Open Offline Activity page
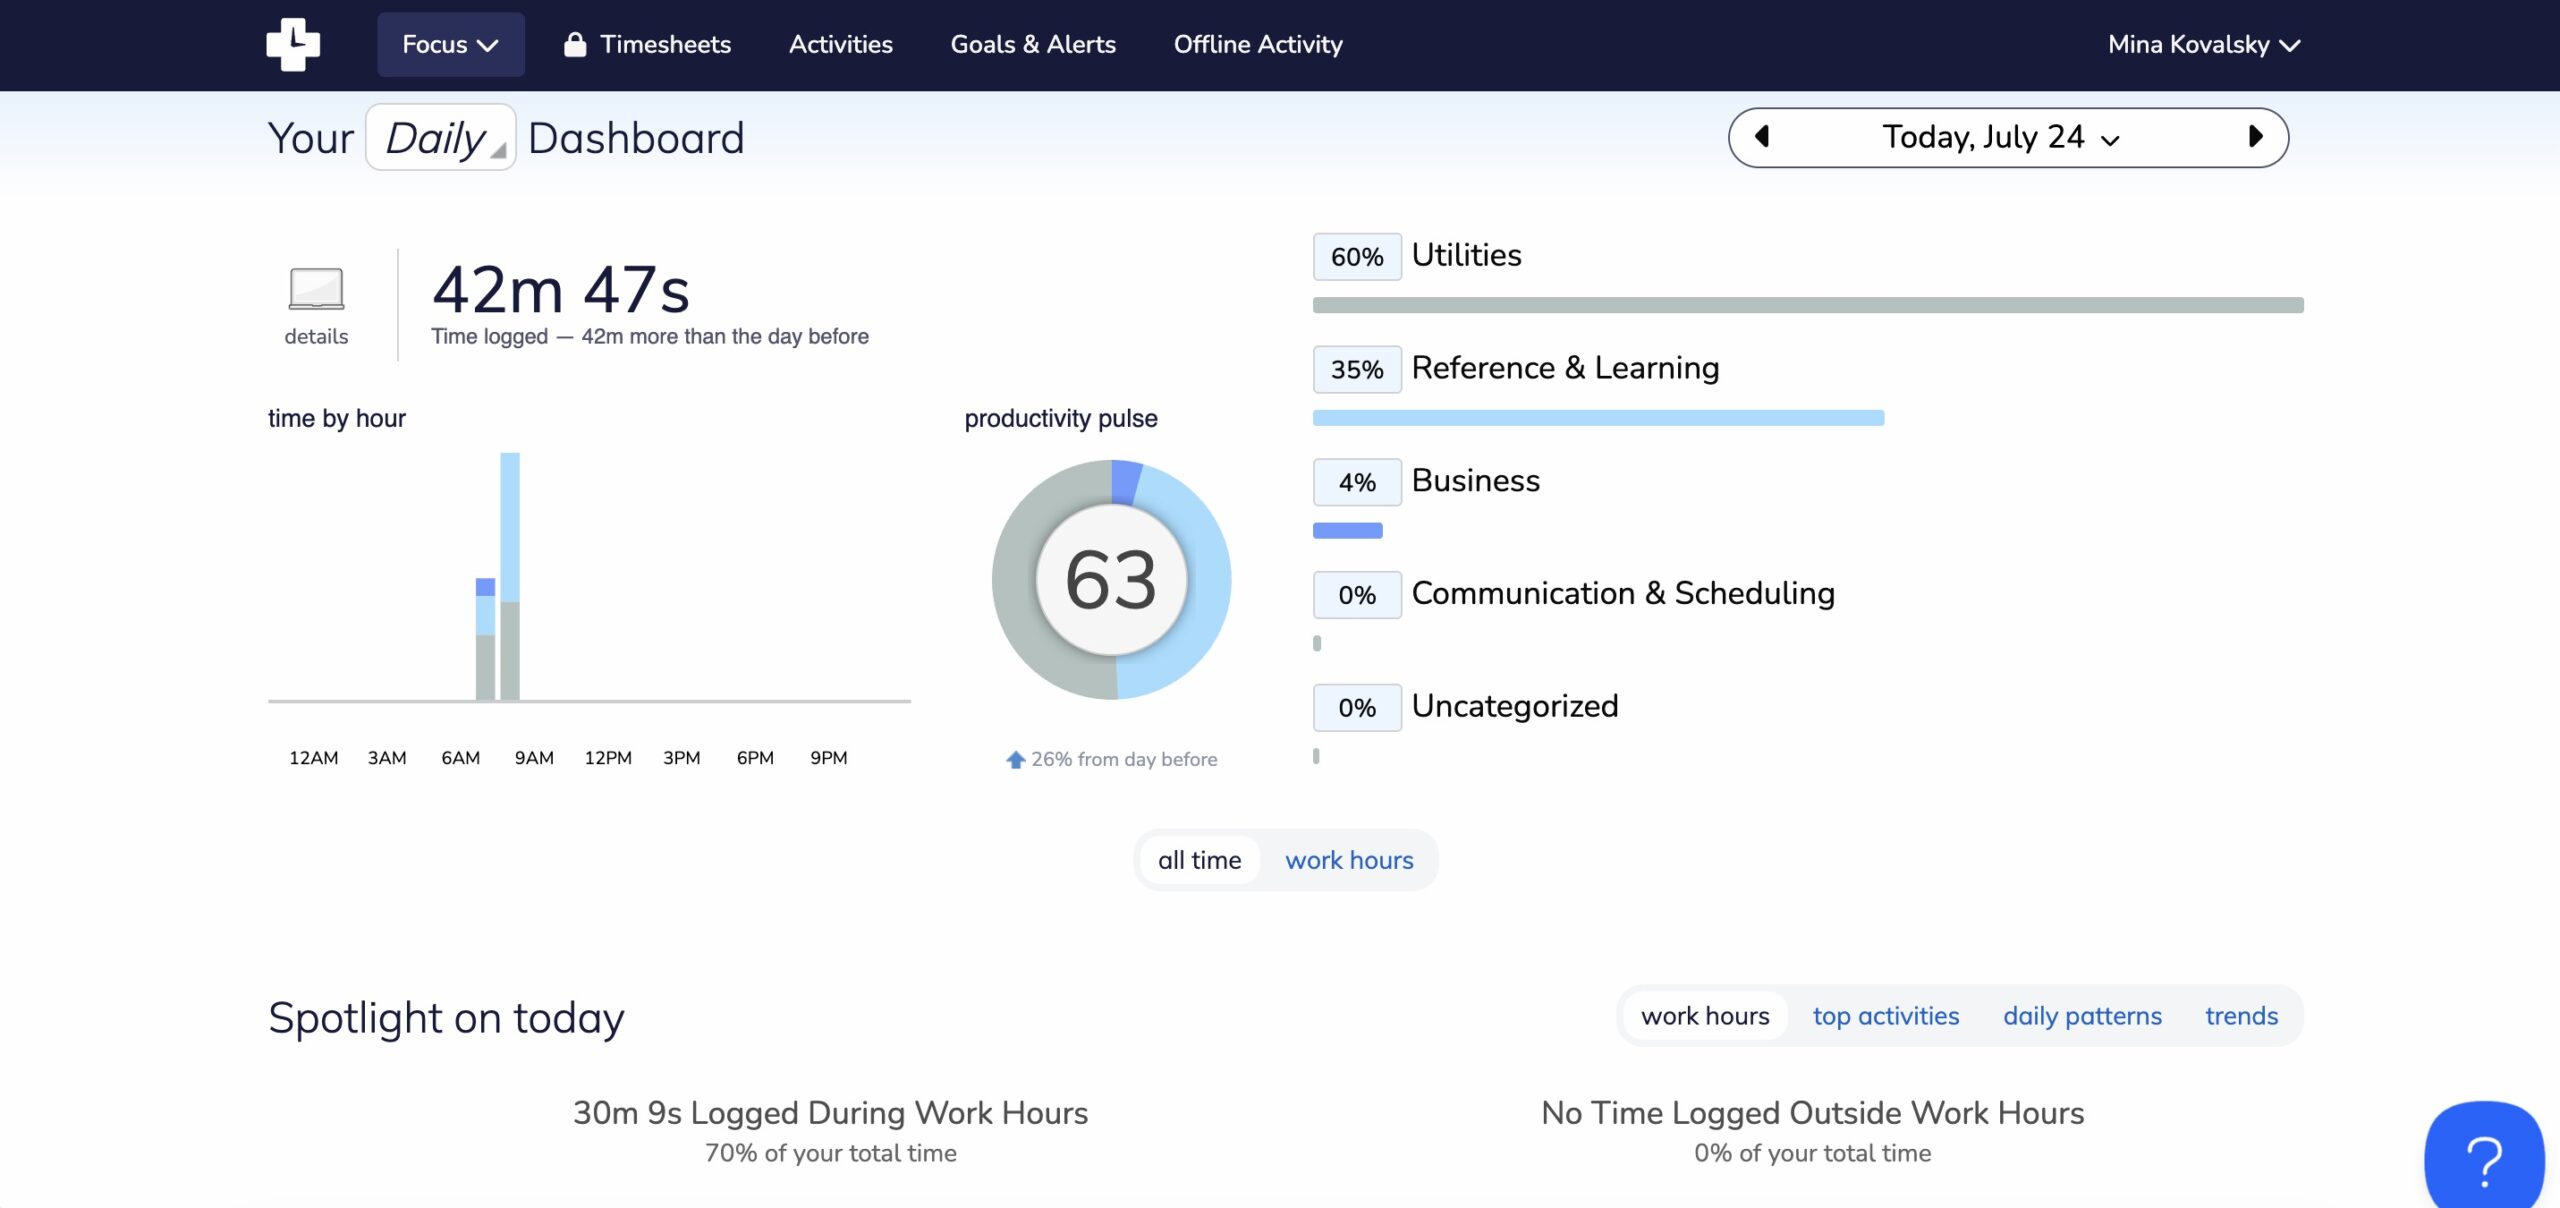Image resolution: width=2560 pixels, height=1208 pixels. pyautogui.click(x=1258, y=44)
